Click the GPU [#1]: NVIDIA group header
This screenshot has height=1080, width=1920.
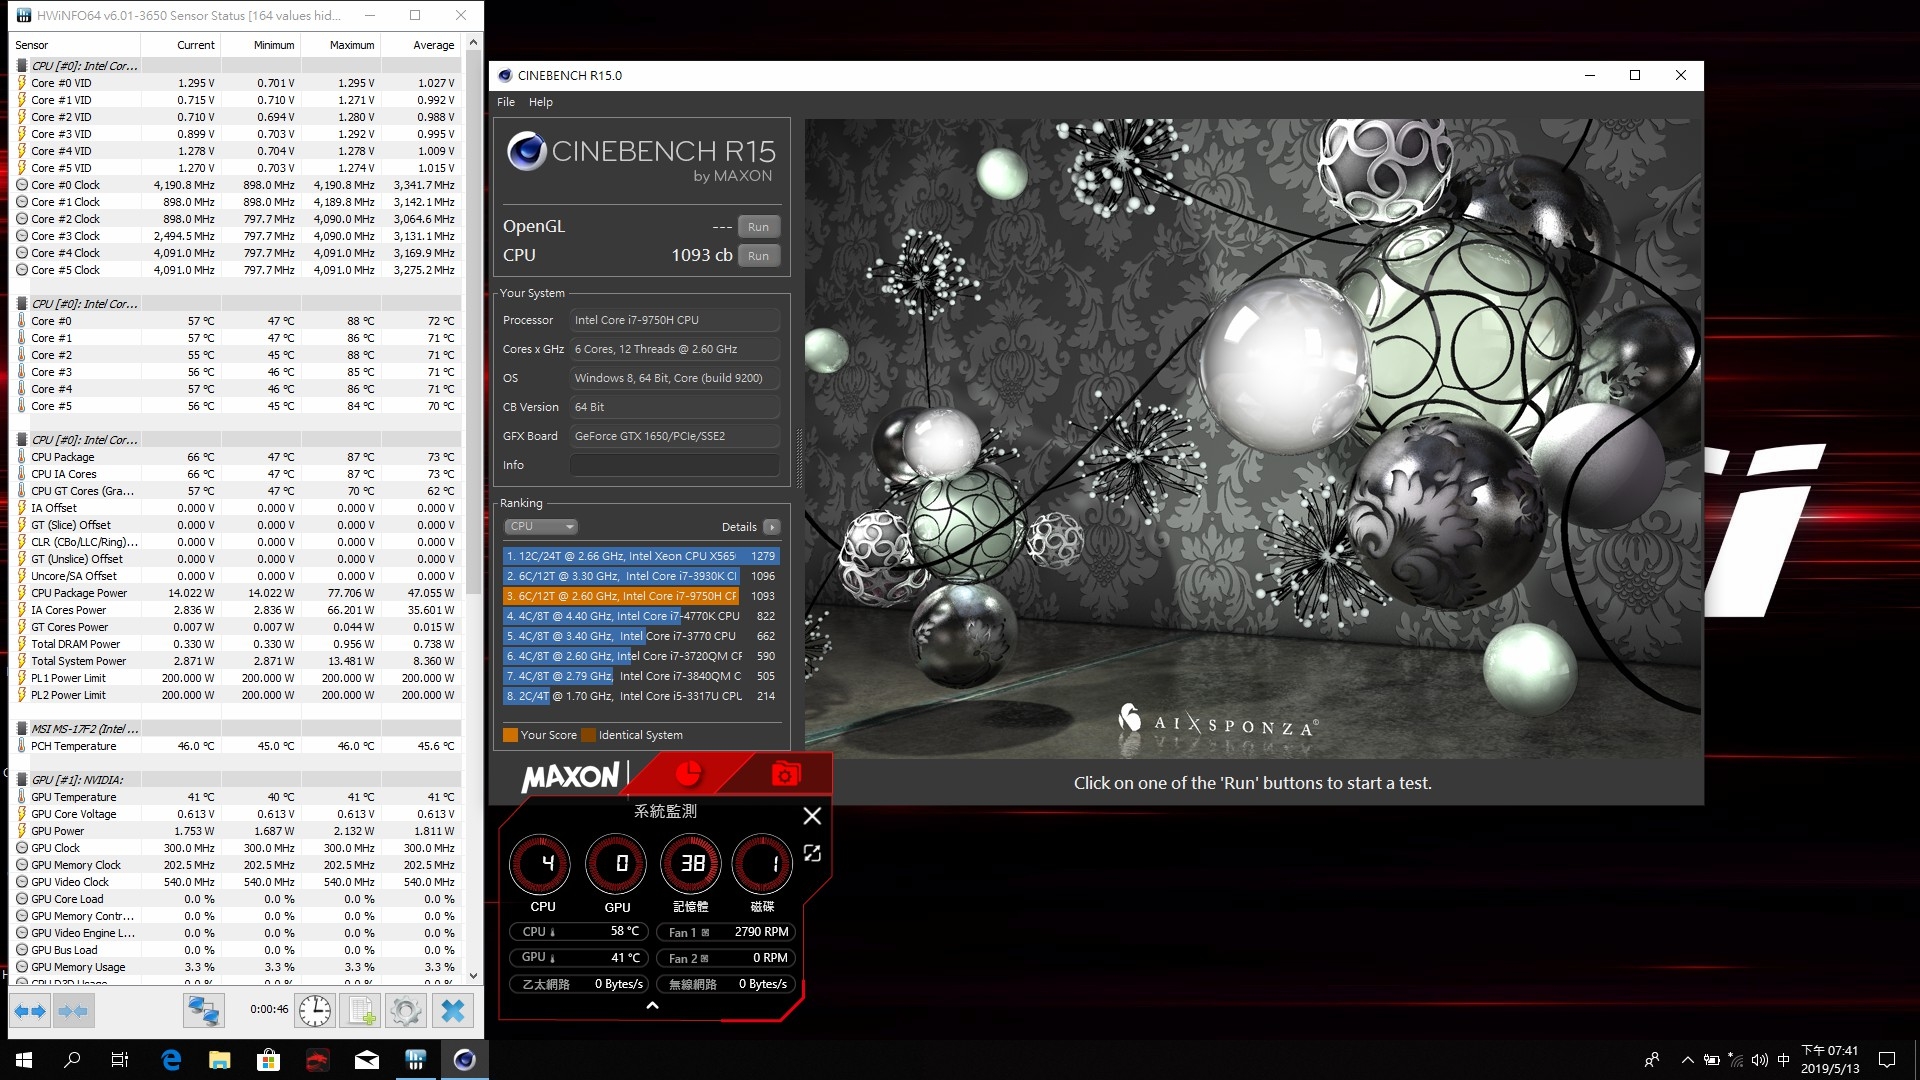click(x=236, y=780)
